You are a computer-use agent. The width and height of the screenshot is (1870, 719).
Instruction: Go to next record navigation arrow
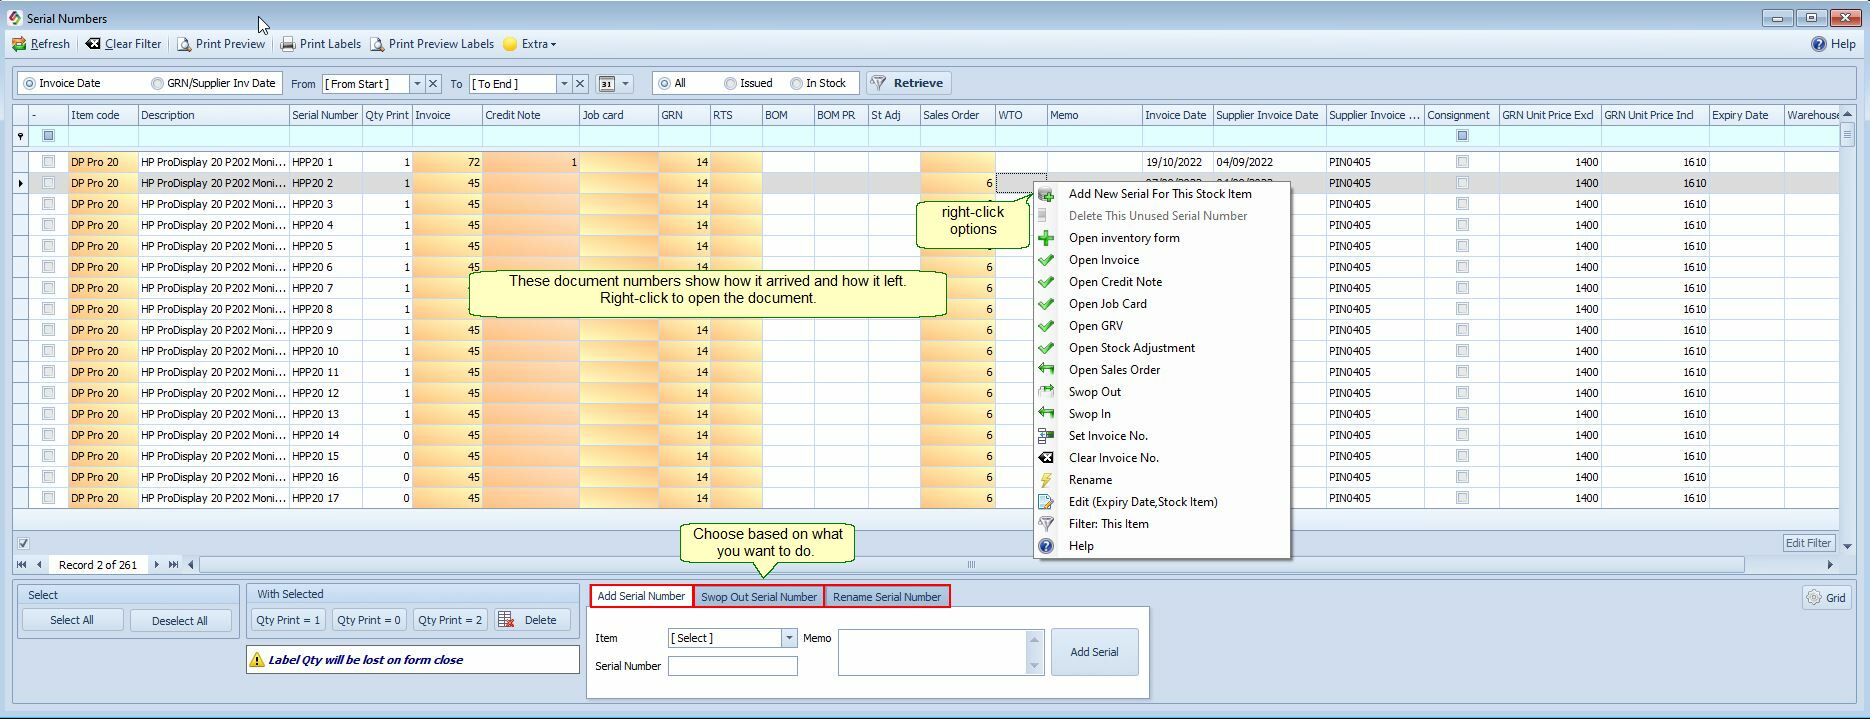click(156, 565)
